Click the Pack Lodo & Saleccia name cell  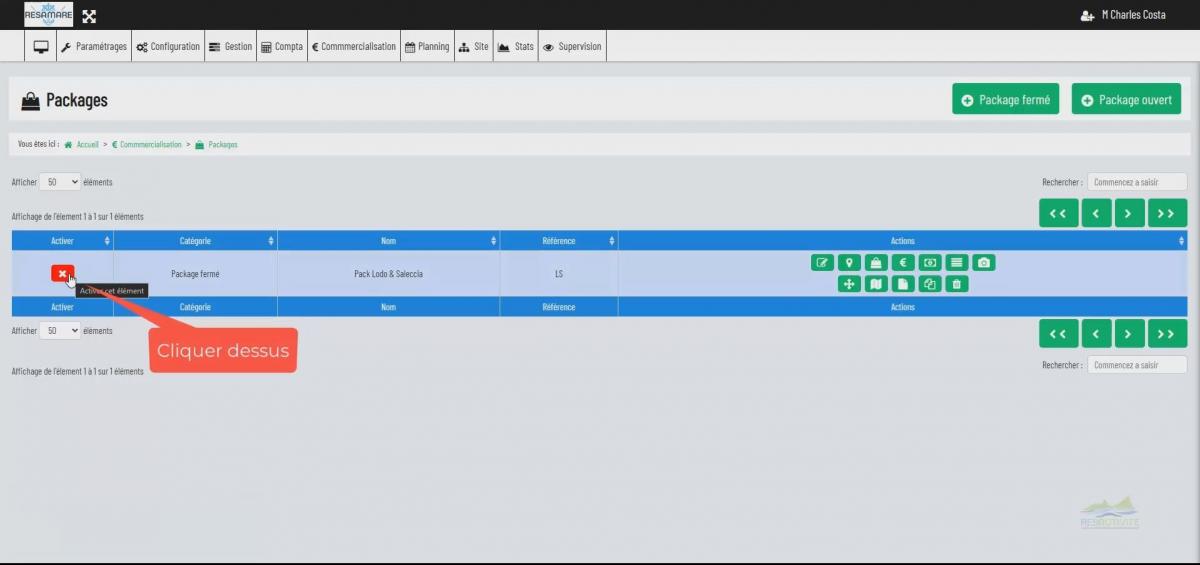pos(388,274)
